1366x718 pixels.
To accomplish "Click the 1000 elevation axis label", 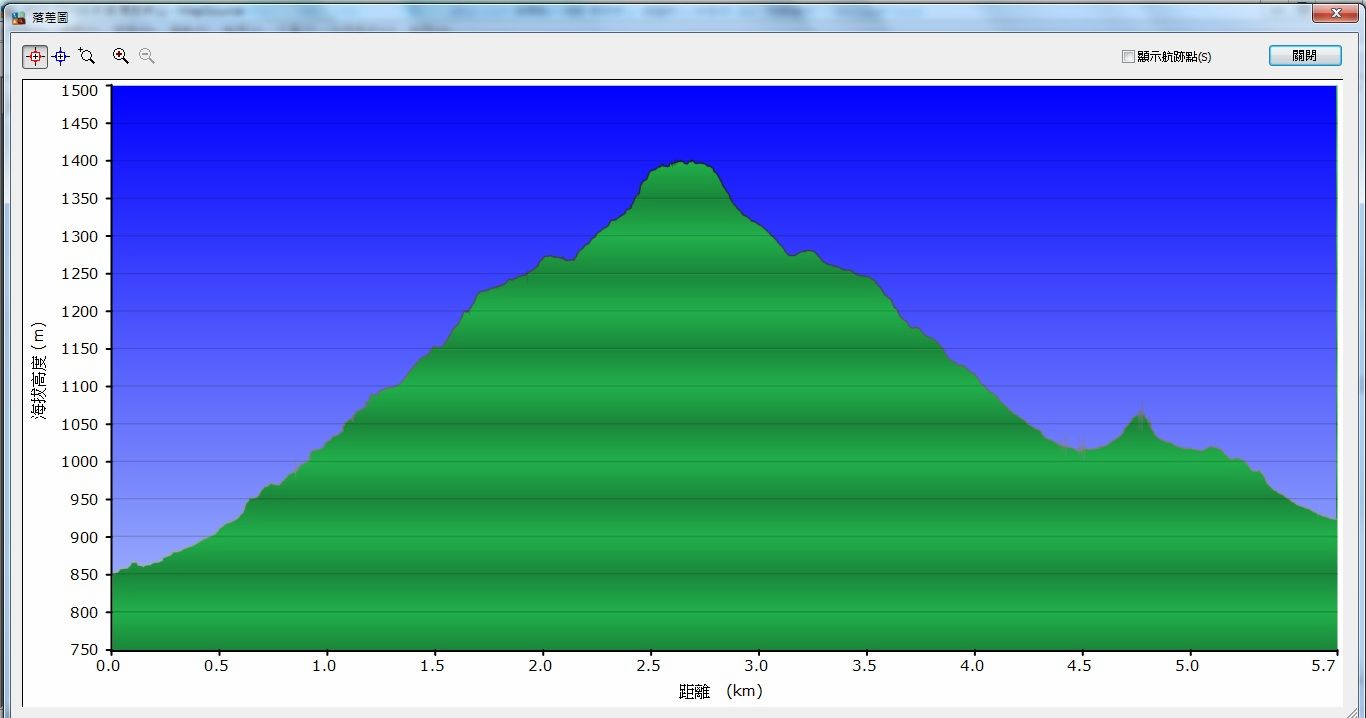I will coord(80,462).
